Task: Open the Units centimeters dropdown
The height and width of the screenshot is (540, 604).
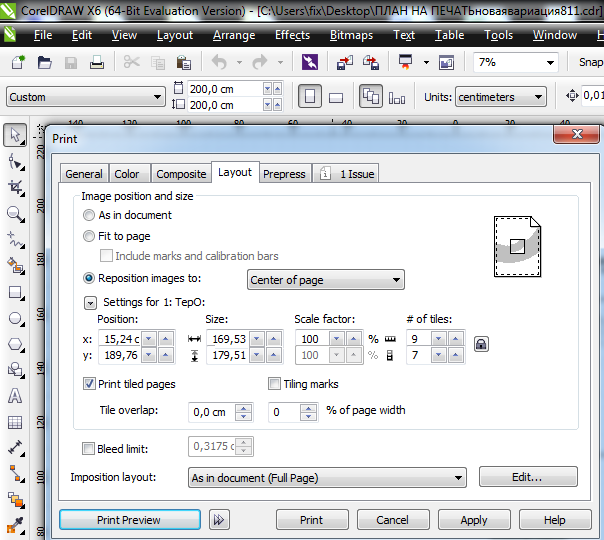Action: tap(500, 97)
